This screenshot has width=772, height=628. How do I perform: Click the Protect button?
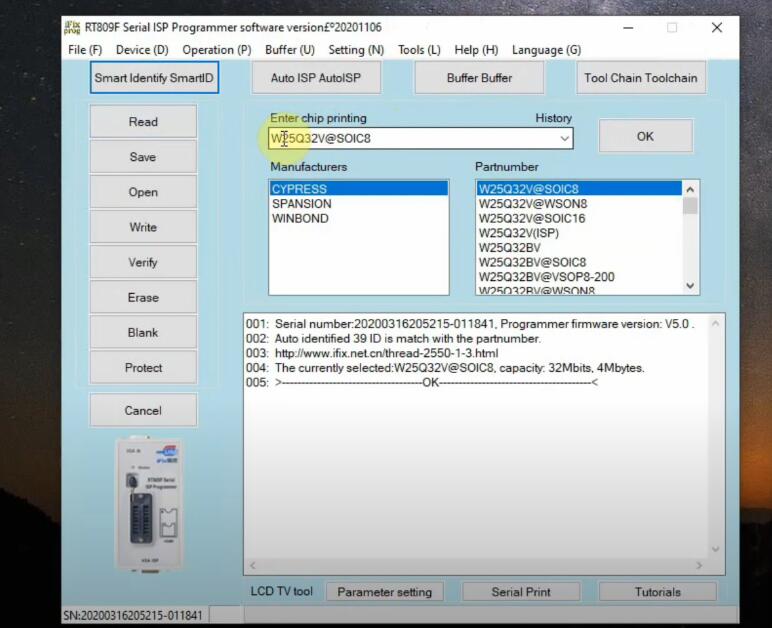click(143, 368)
